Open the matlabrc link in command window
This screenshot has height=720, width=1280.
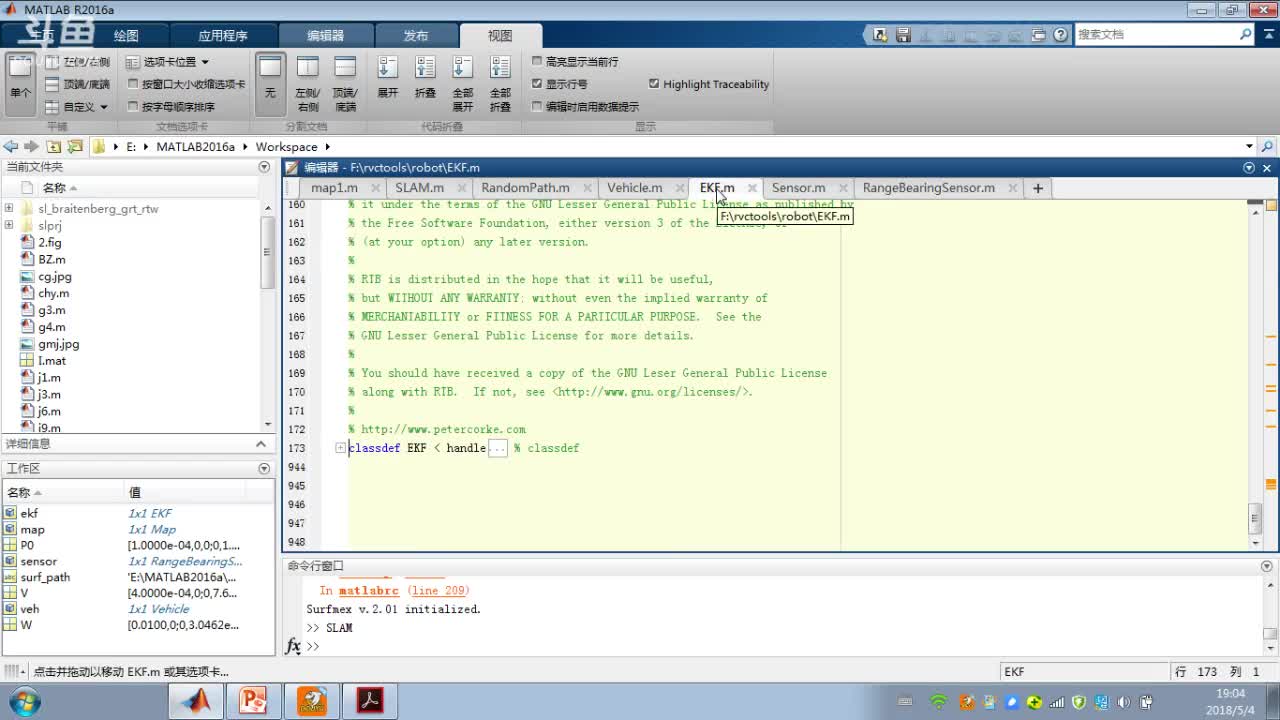[368, 591]
